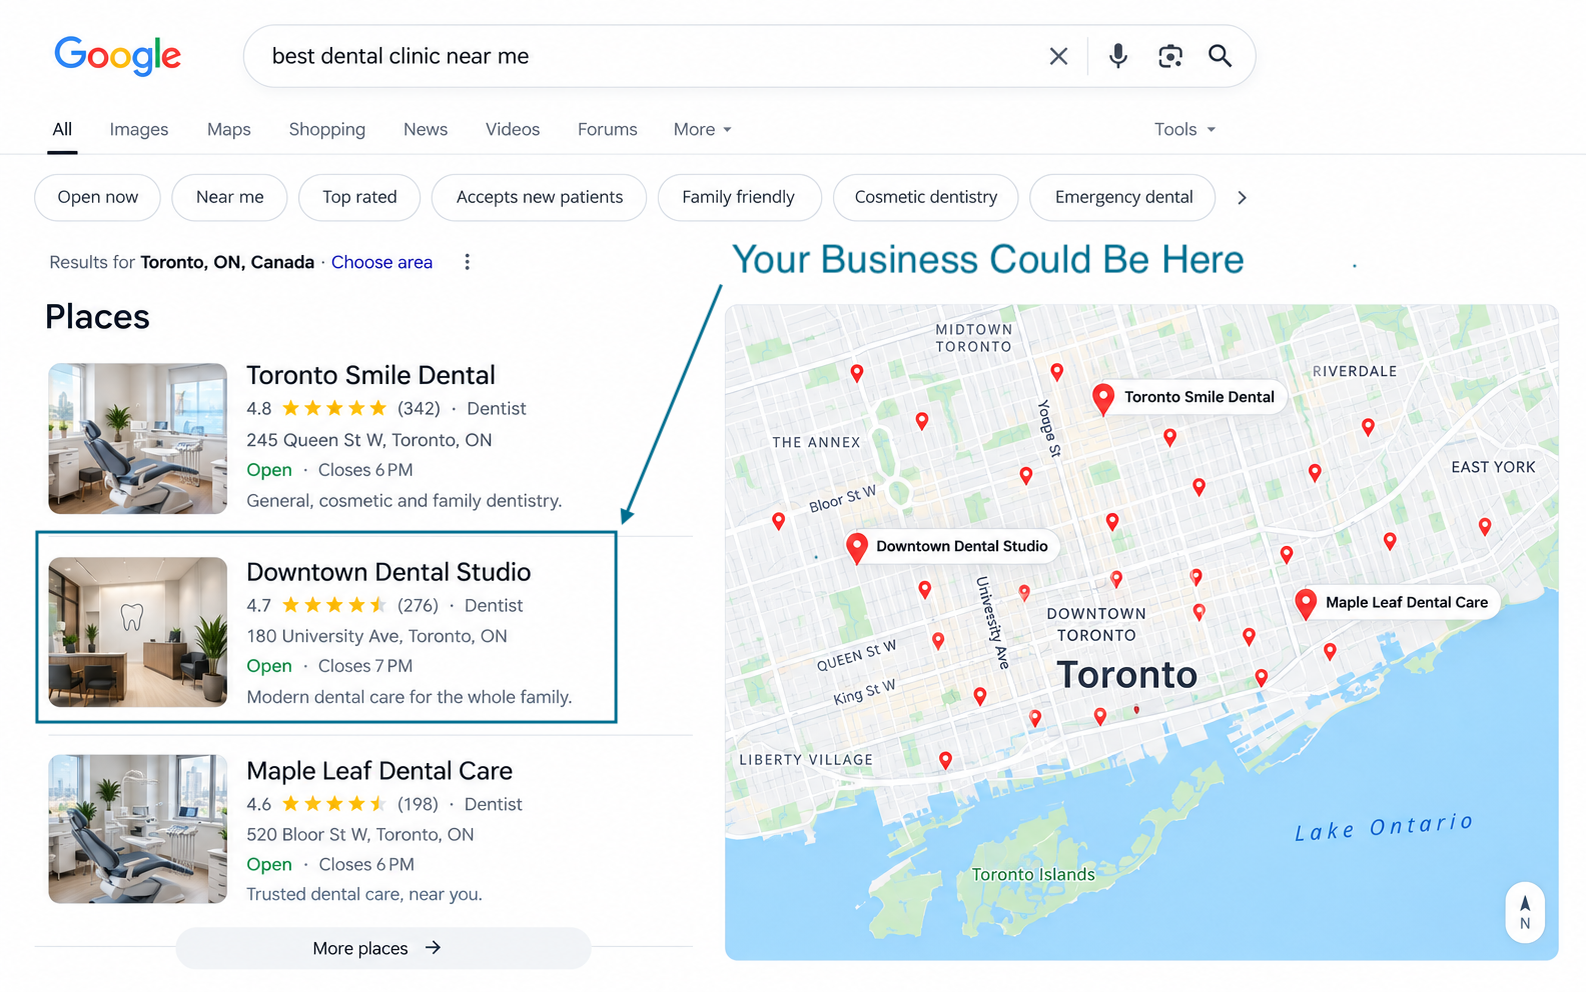Switch to the All tab
Screen dimensions: 1586x992
[62, 129]
